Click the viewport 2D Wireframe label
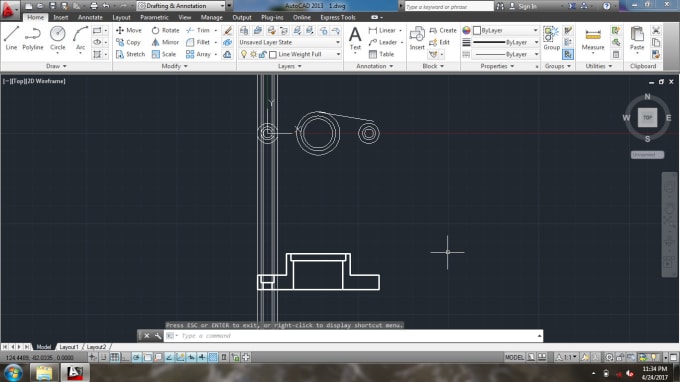Viewport: 680px width, 382px height. (x=46, y=81)
